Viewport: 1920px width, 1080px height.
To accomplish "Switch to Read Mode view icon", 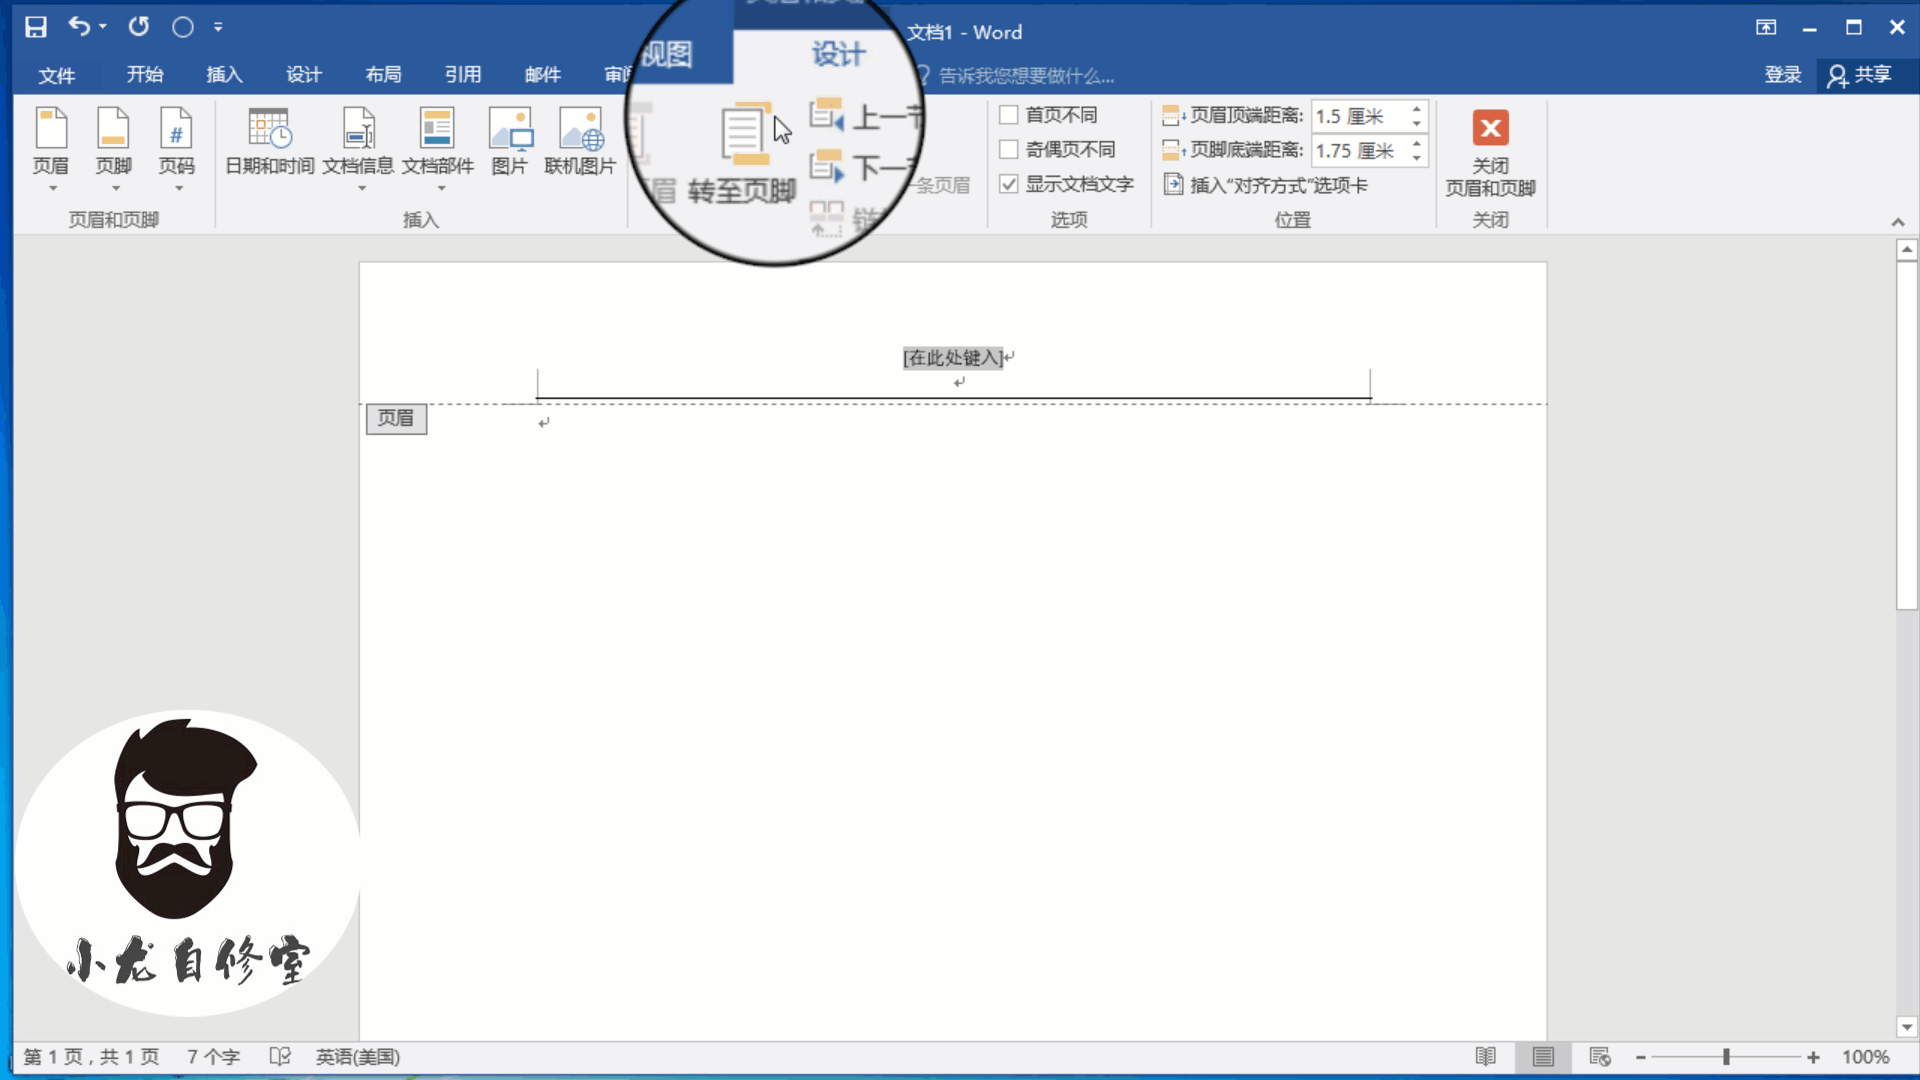I will point(1485,1057).
